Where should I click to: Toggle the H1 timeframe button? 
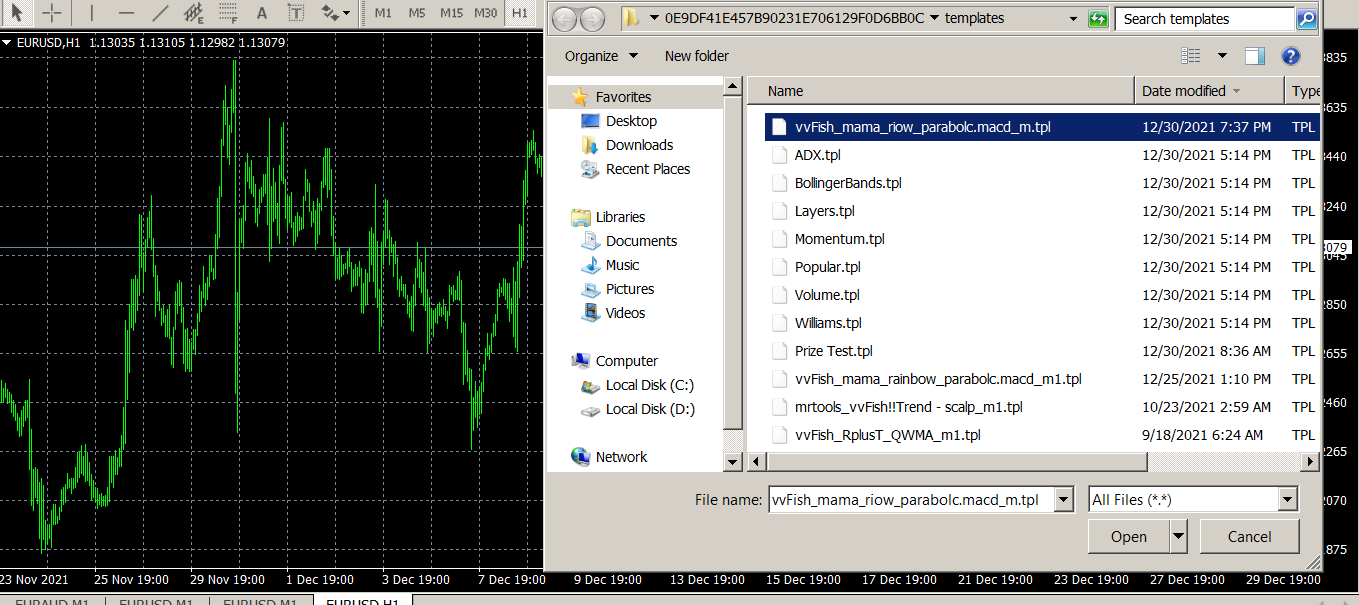[519, 13]
